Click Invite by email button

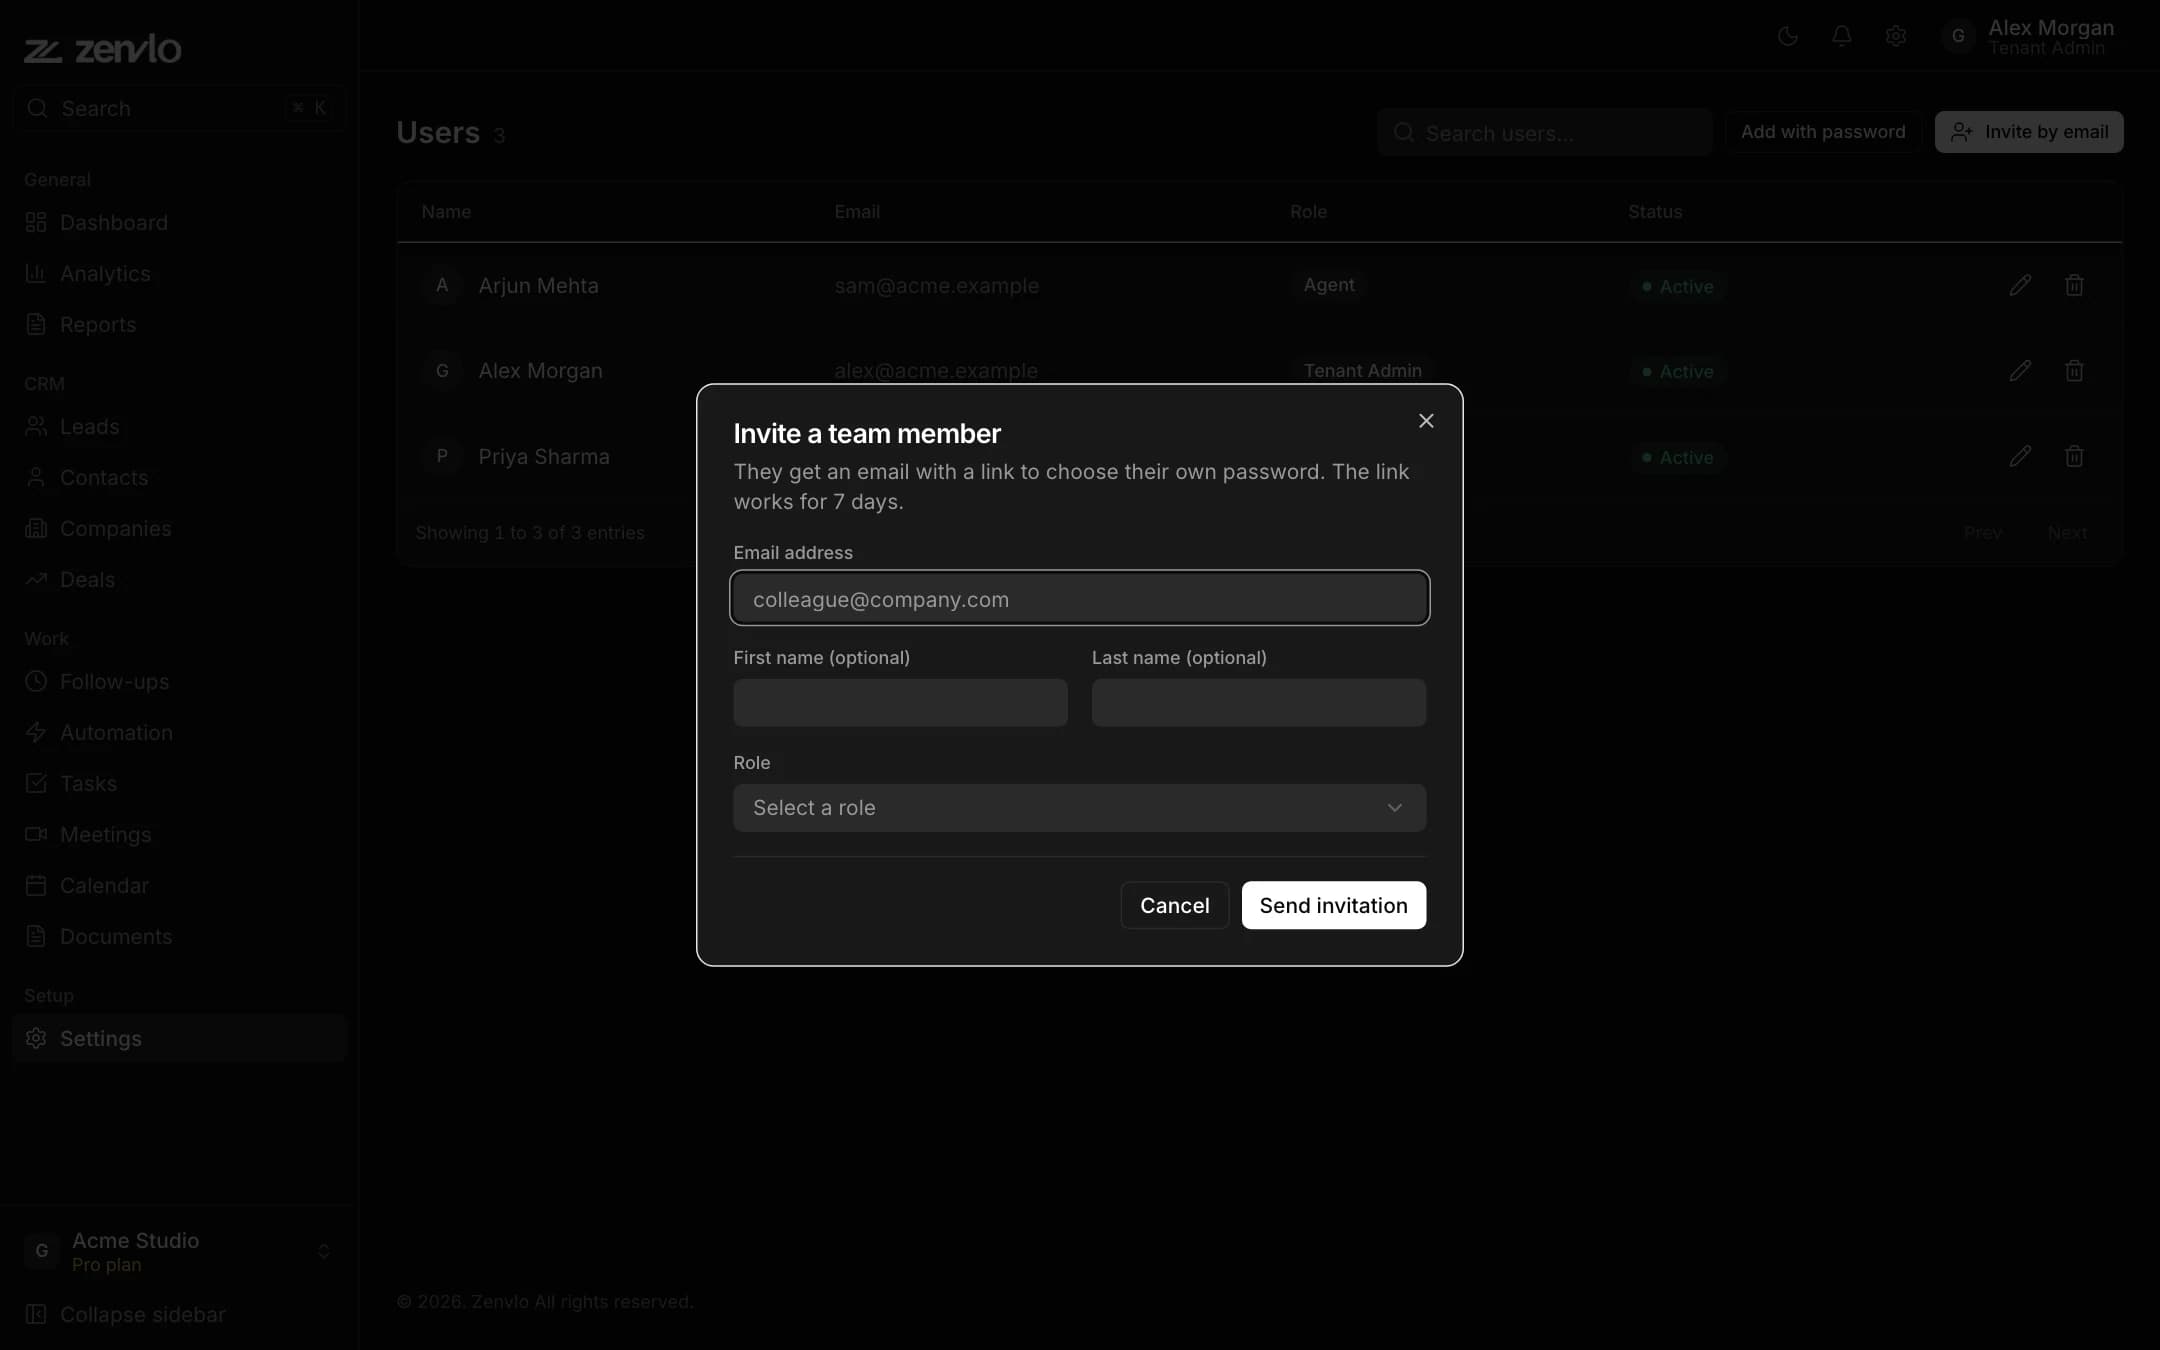(2029, 132)
